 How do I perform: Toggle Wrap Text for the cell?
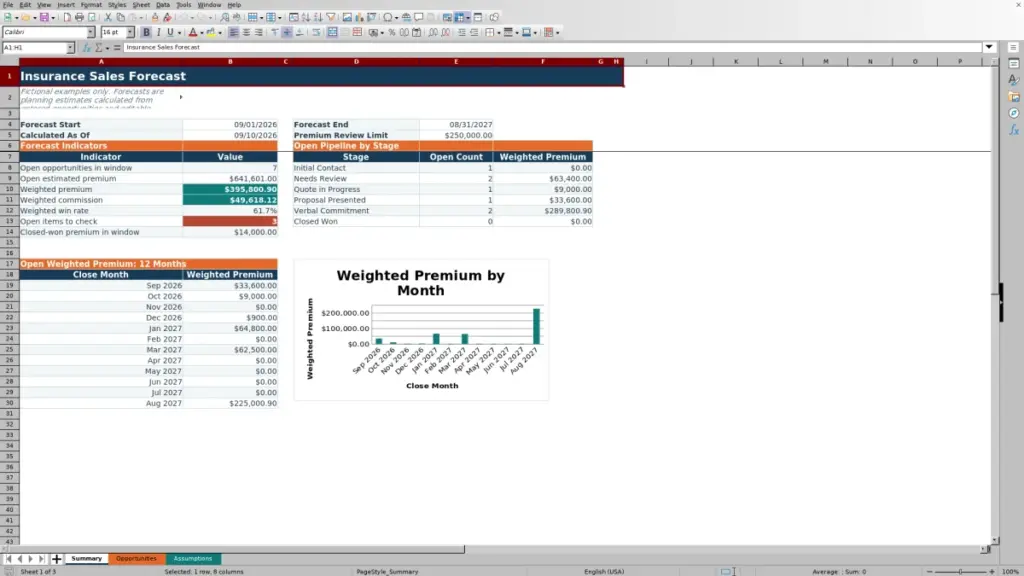coord(316,33)
